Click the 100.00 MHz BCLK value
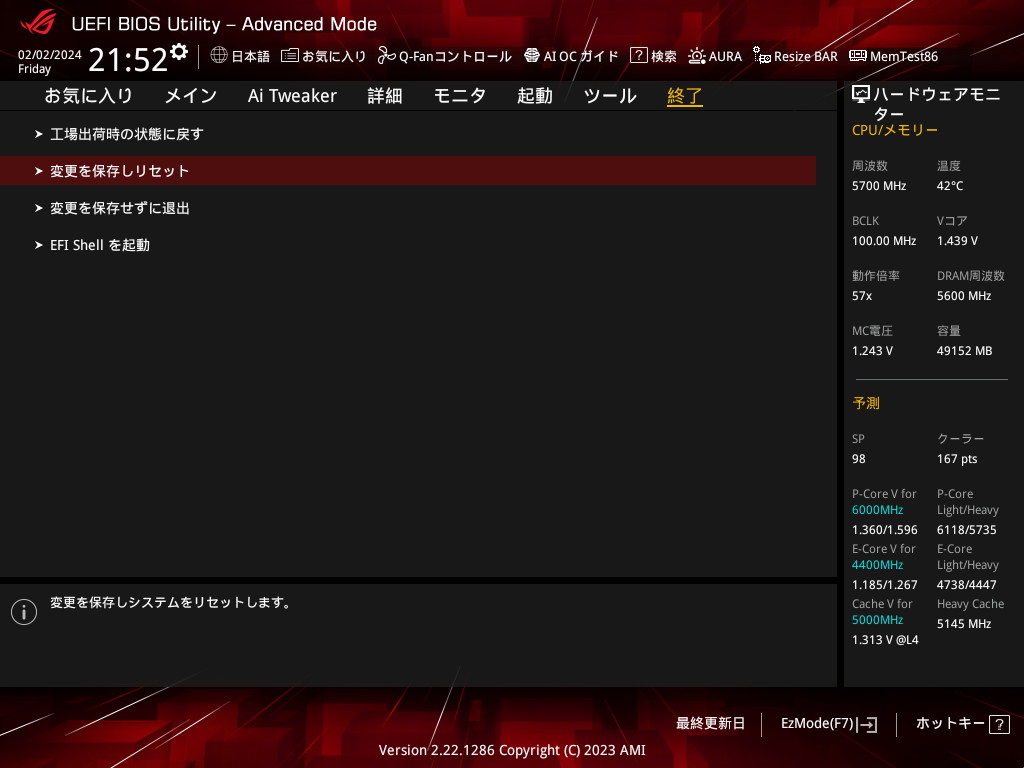 click(x=884, y=241)
